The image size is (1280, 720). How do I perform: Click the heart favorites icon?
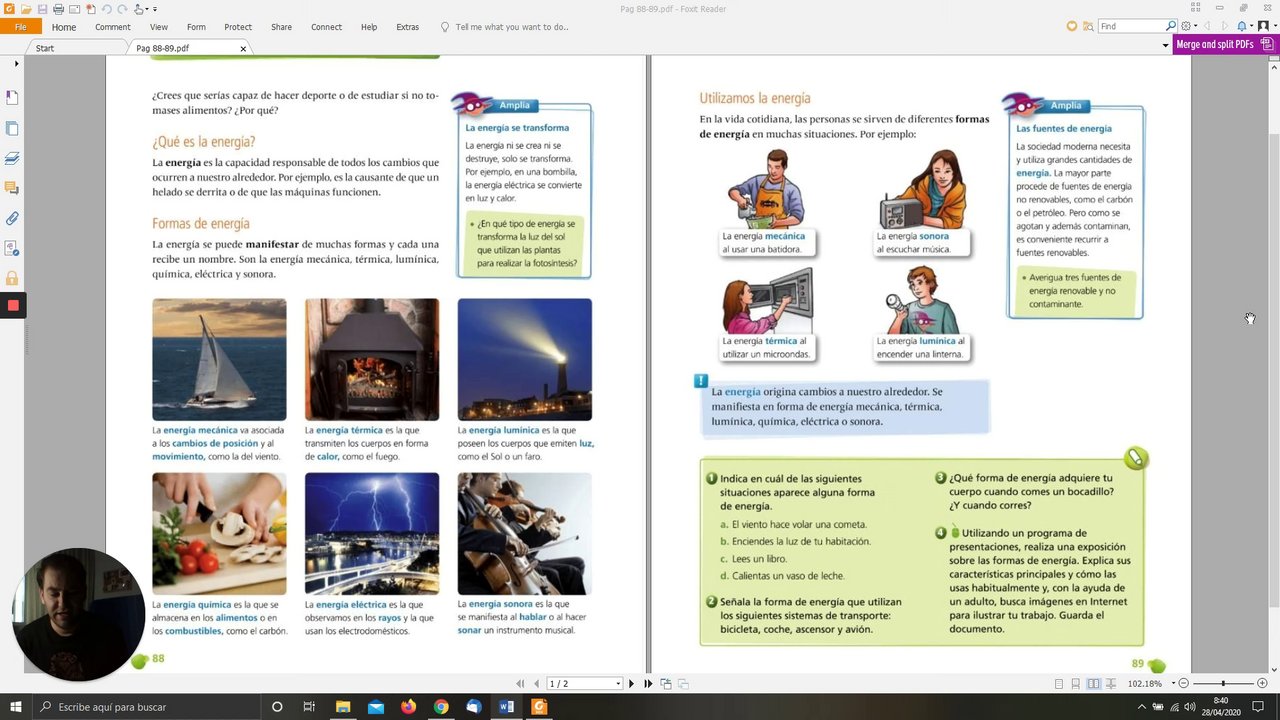click(1072, 26)
